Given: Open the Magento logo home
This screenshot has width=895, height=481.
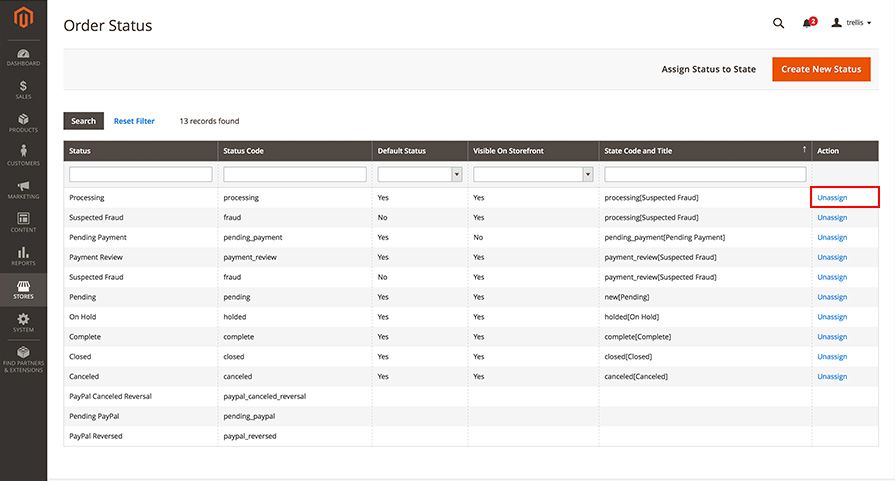Looking at the screenshot, I should (x=23, y=18).
